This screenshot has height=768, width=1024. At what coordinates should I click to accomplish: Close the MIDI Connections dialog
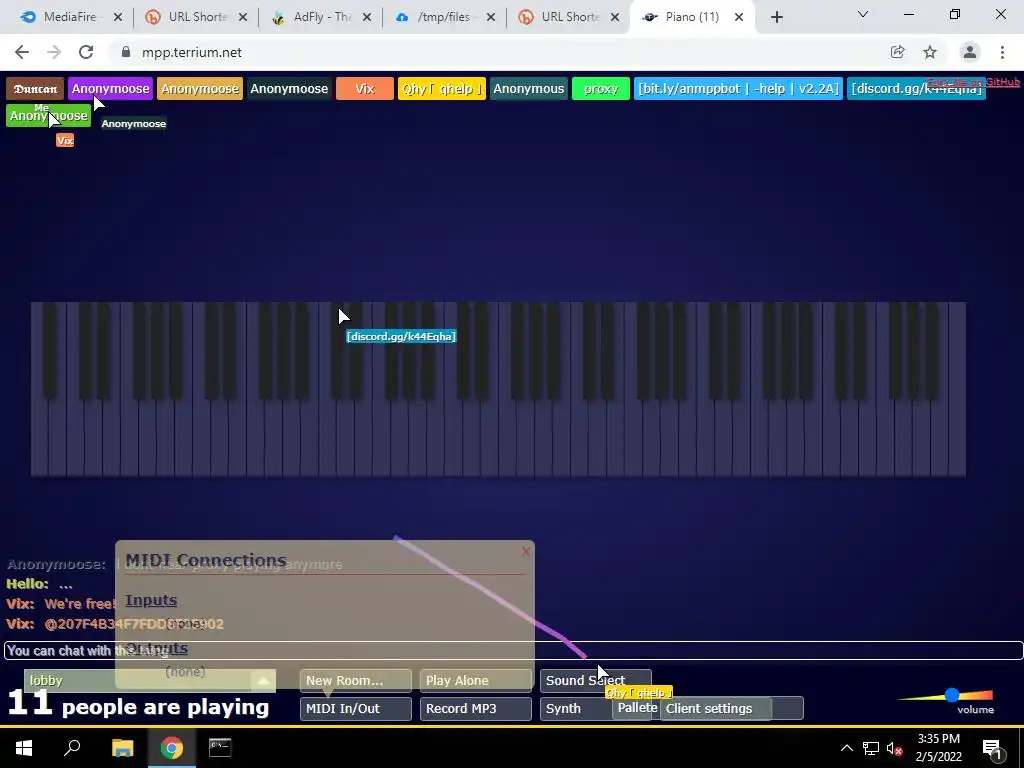[x=526, y=552]
